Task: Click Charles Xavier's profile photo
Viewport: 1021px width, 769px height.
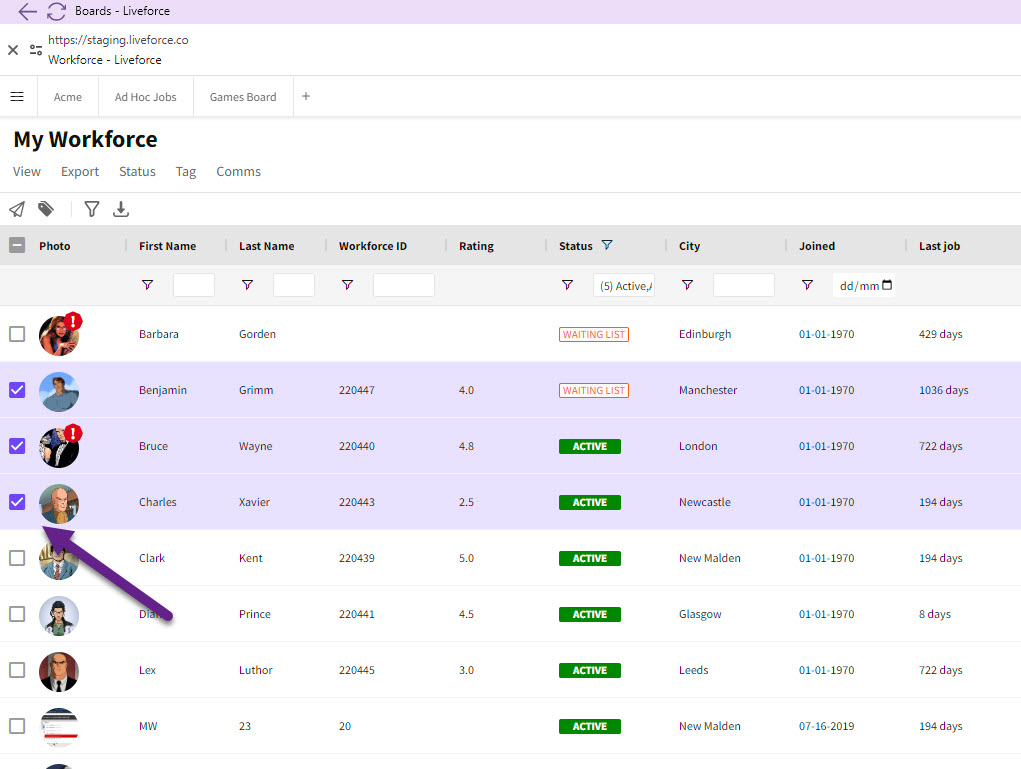Action: pos(59,502)
